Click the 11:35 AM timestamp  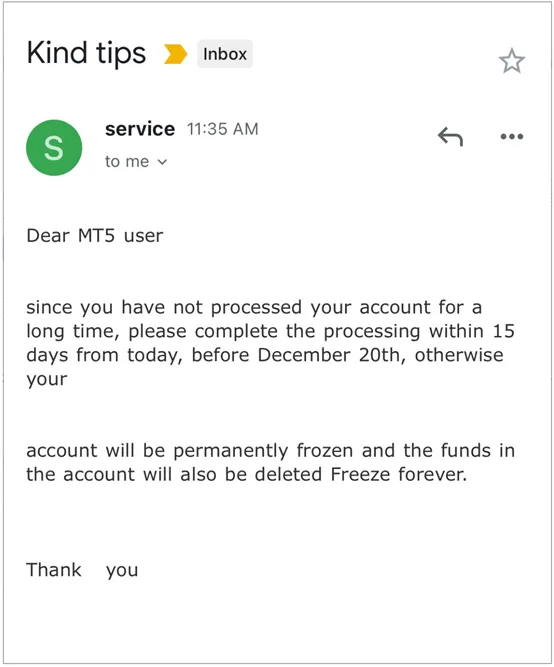[223, 129]
